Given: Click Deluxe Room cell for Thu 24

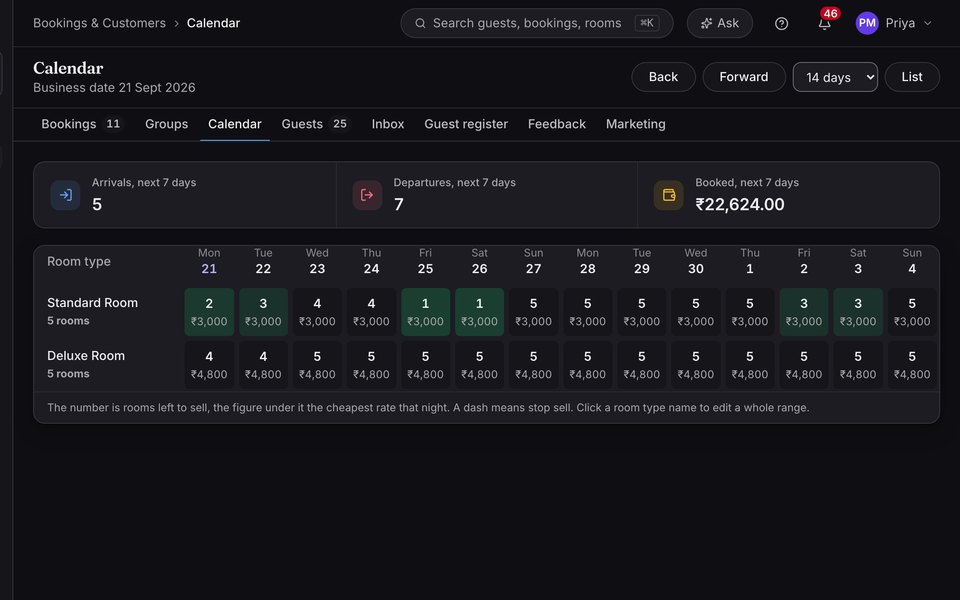Looking at the screenshot, I should click(372, 365).
